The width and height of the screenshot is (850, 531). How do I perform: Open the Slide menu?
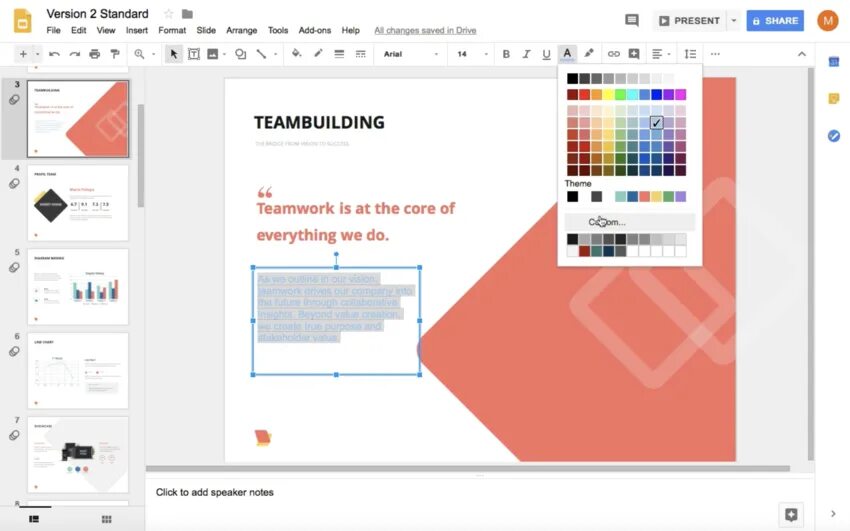click(206, 30)
